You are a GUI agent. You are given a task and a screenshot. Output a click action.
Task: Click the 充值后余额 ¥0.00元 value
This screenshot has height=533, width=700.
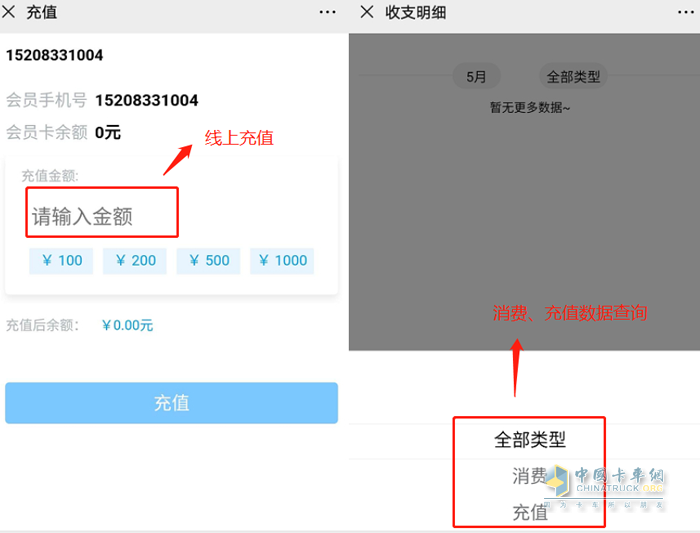127,325
